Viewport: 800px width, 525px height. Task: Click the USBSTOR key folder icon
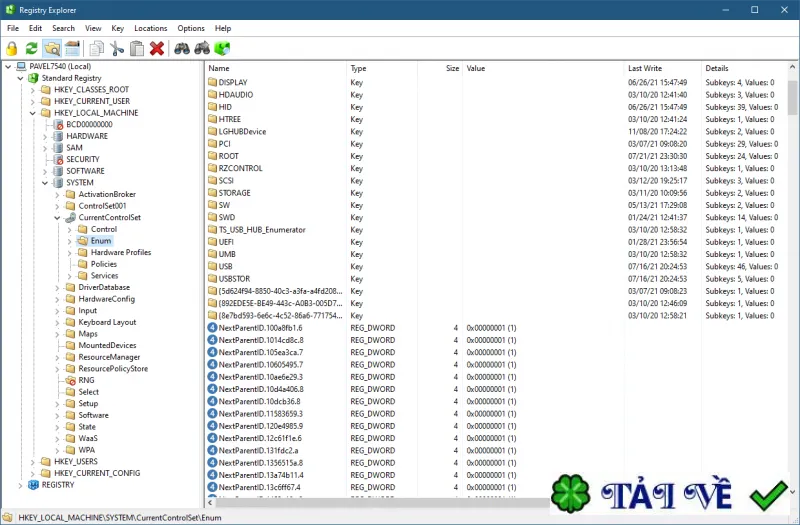pyautogui.click(x=213, y=279)
